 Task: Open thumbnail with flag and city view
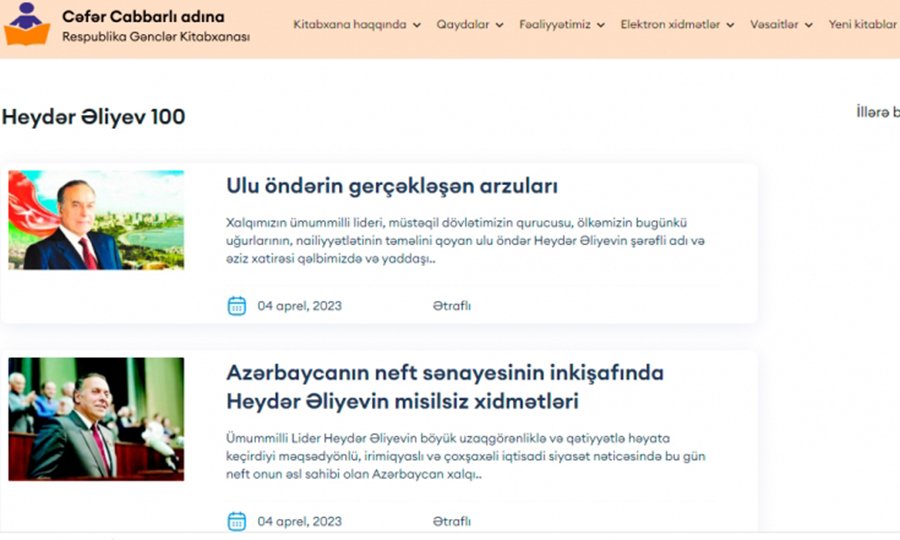(96, 220)
